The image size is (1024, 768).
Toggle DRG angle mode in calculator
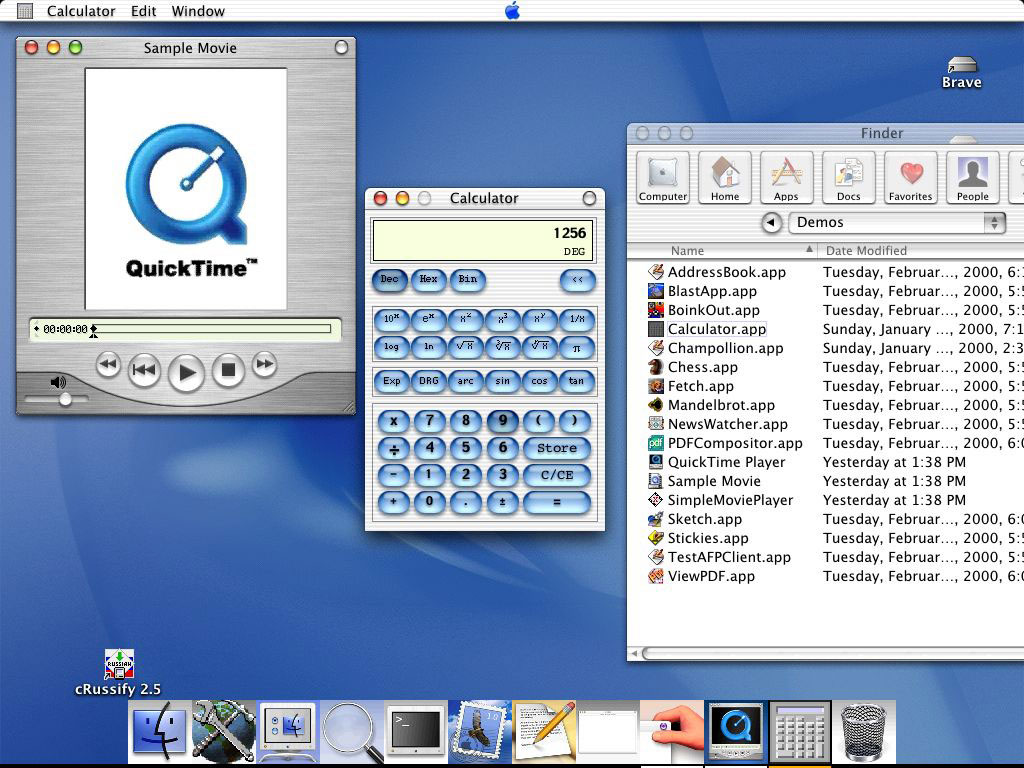click(x=428, y=381)
